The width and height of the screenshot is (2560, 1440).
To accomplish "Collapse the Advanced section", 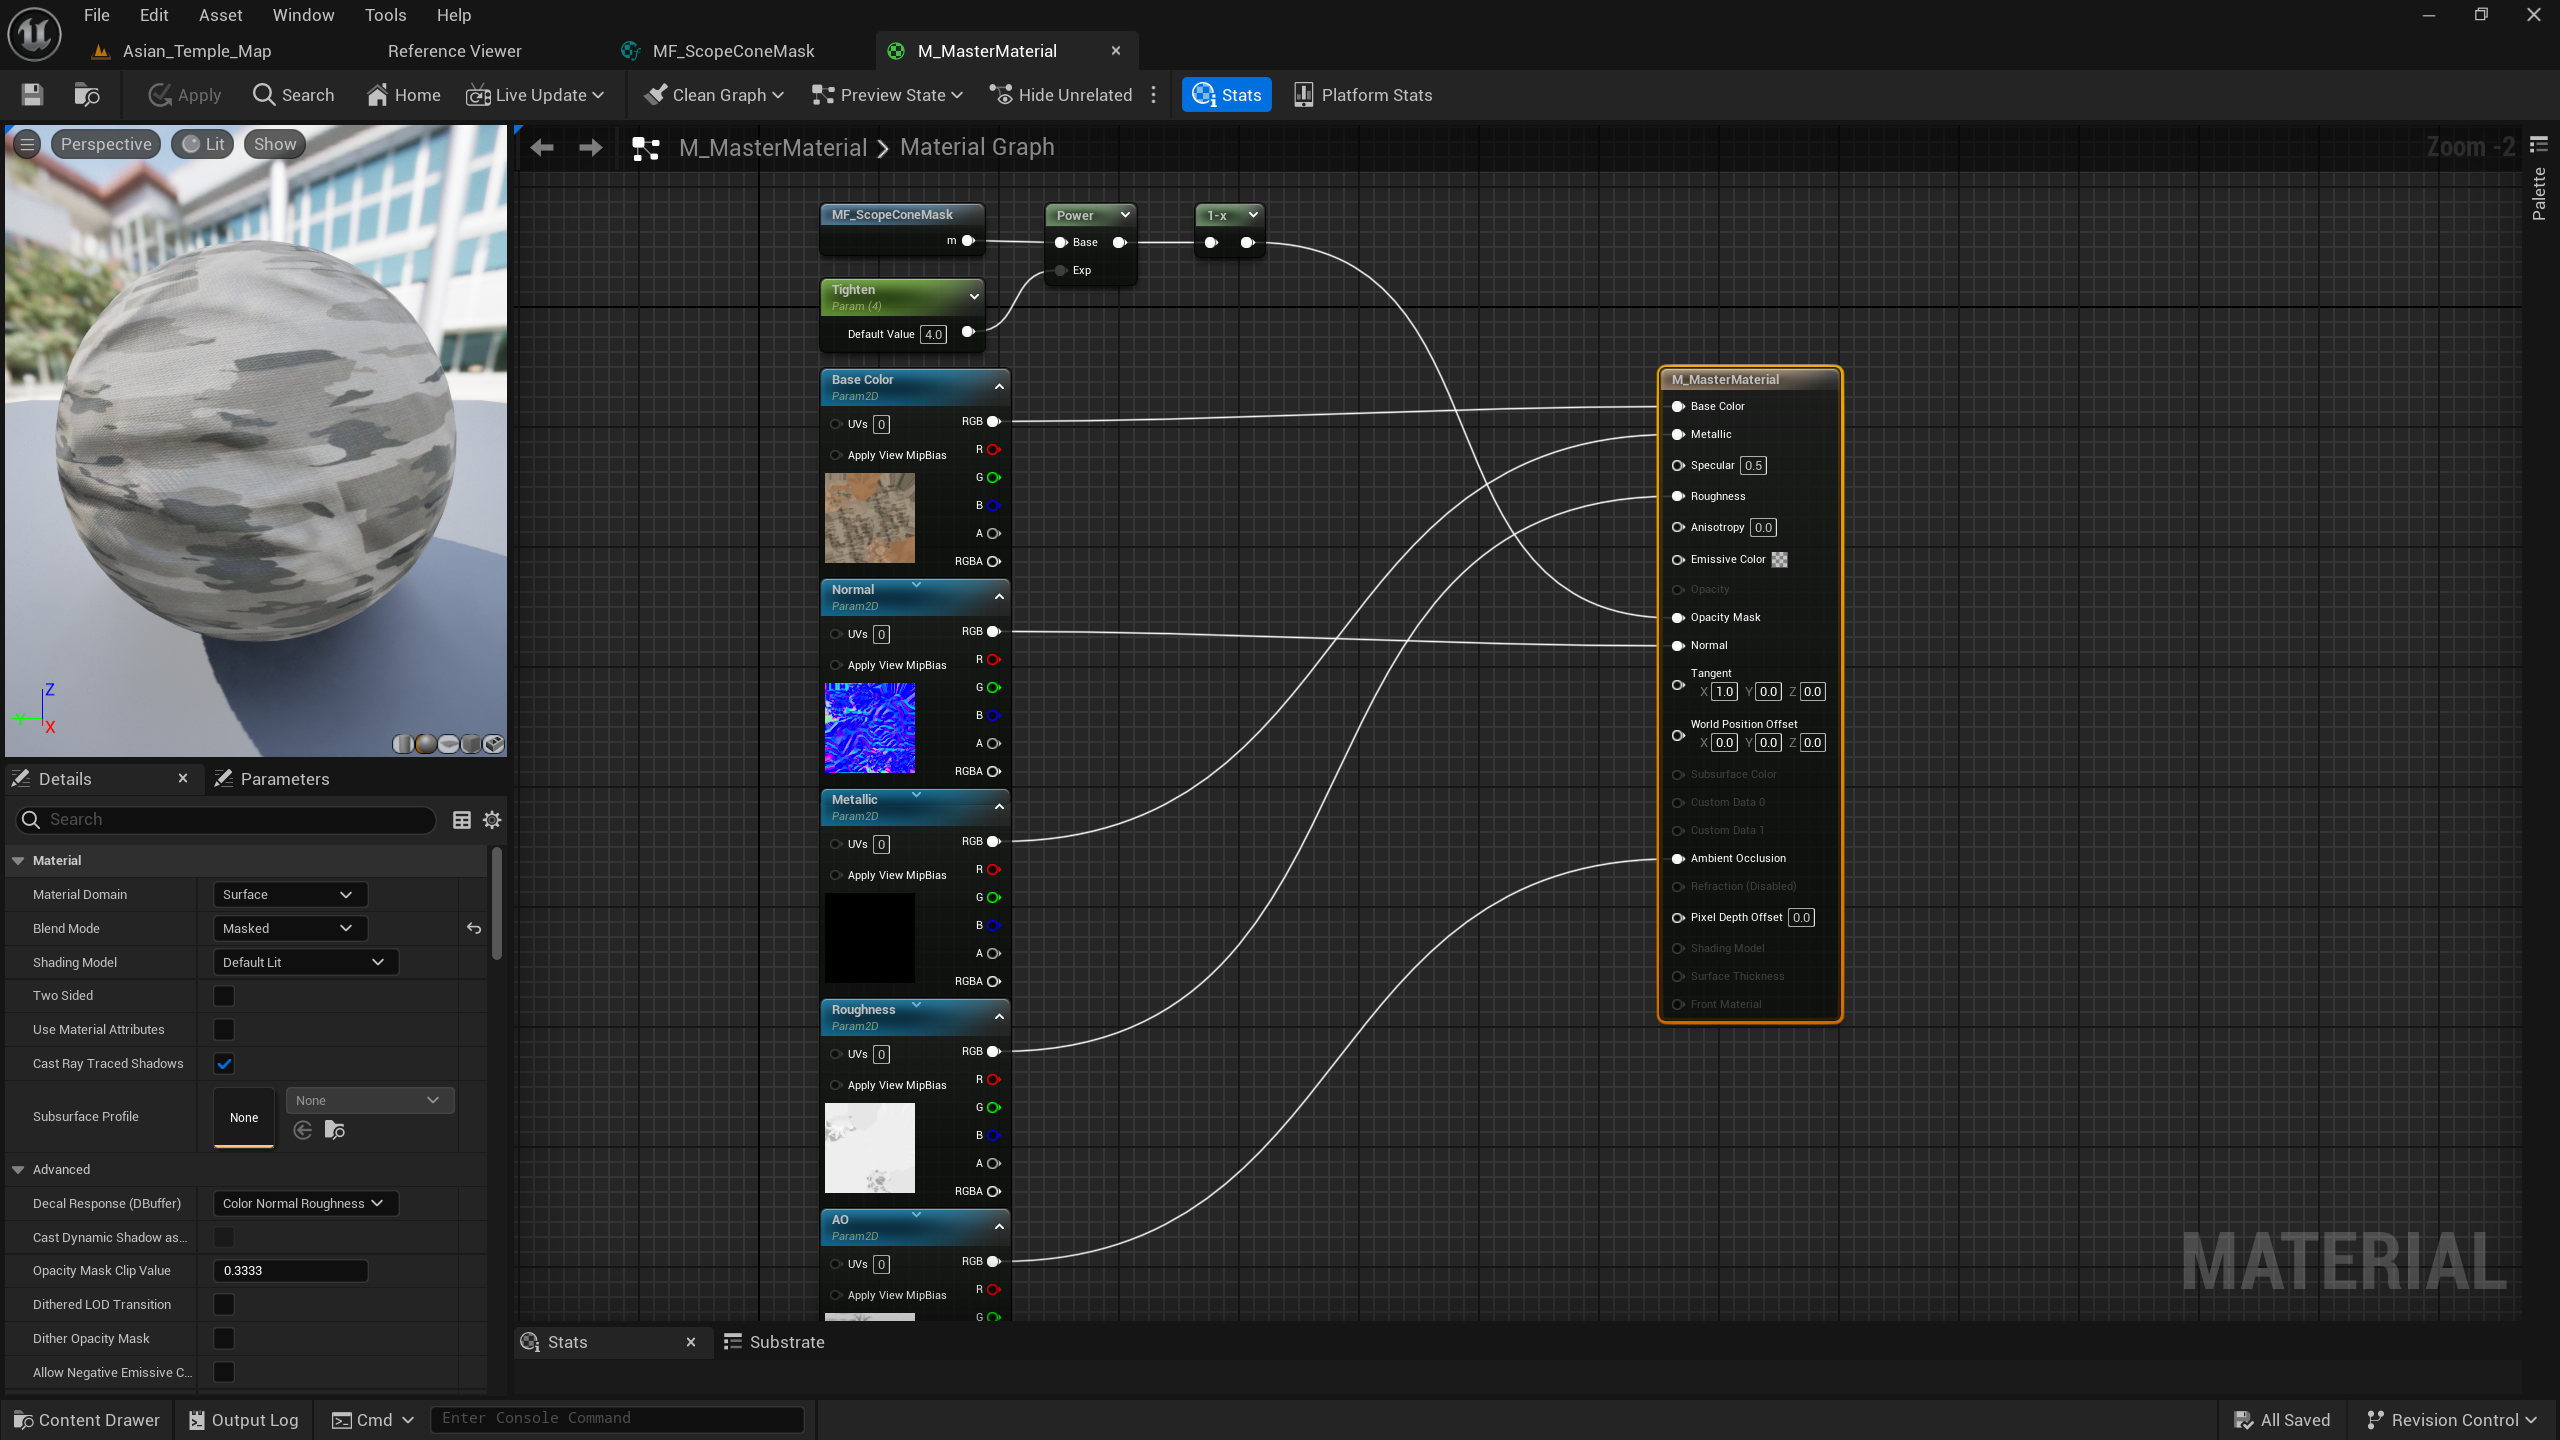I will point(18,1170).
